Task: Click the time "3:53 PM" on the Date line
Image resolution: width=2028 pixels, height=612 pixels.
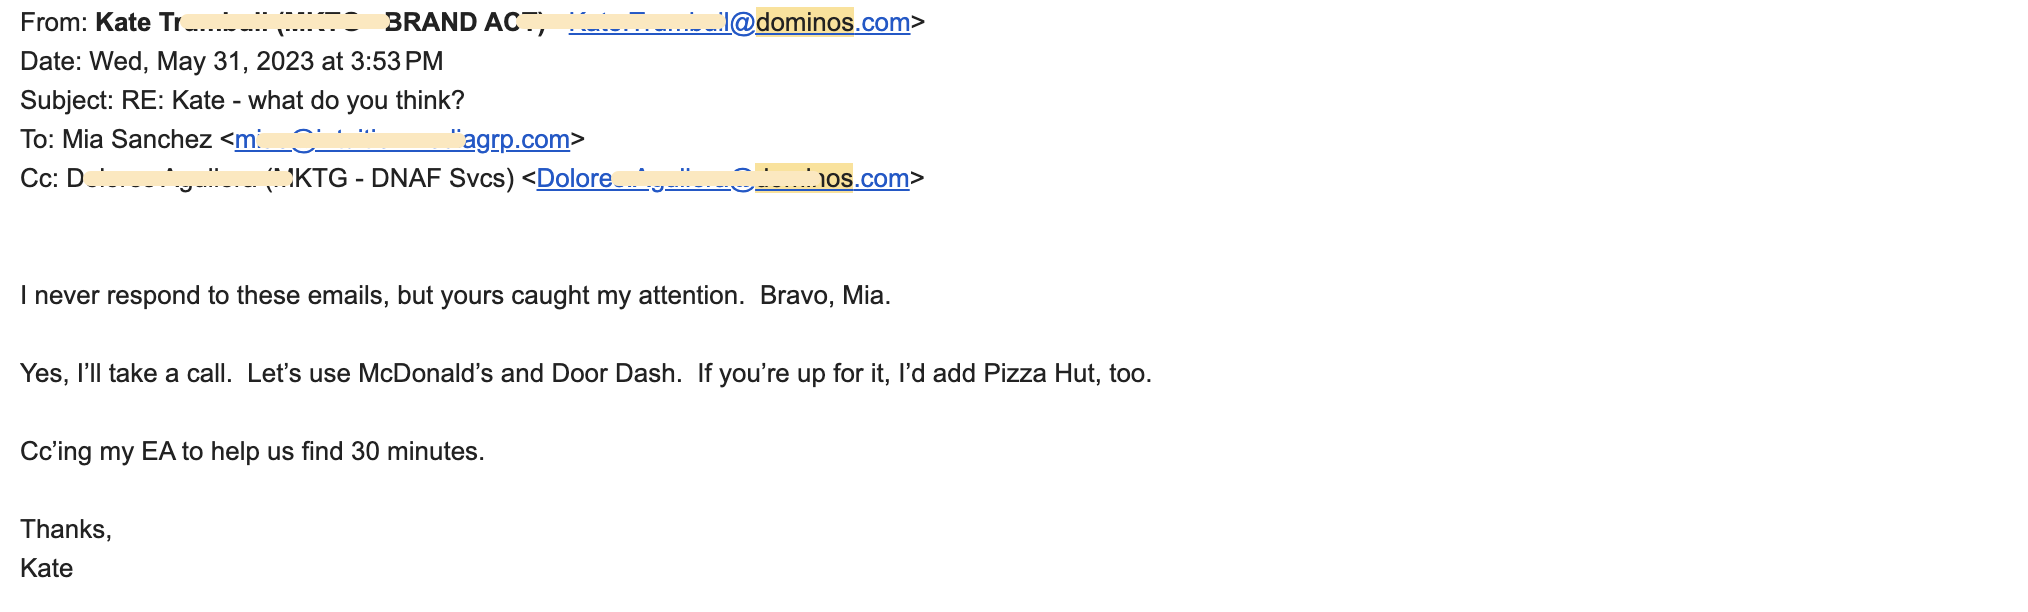Action: point(396,61)
